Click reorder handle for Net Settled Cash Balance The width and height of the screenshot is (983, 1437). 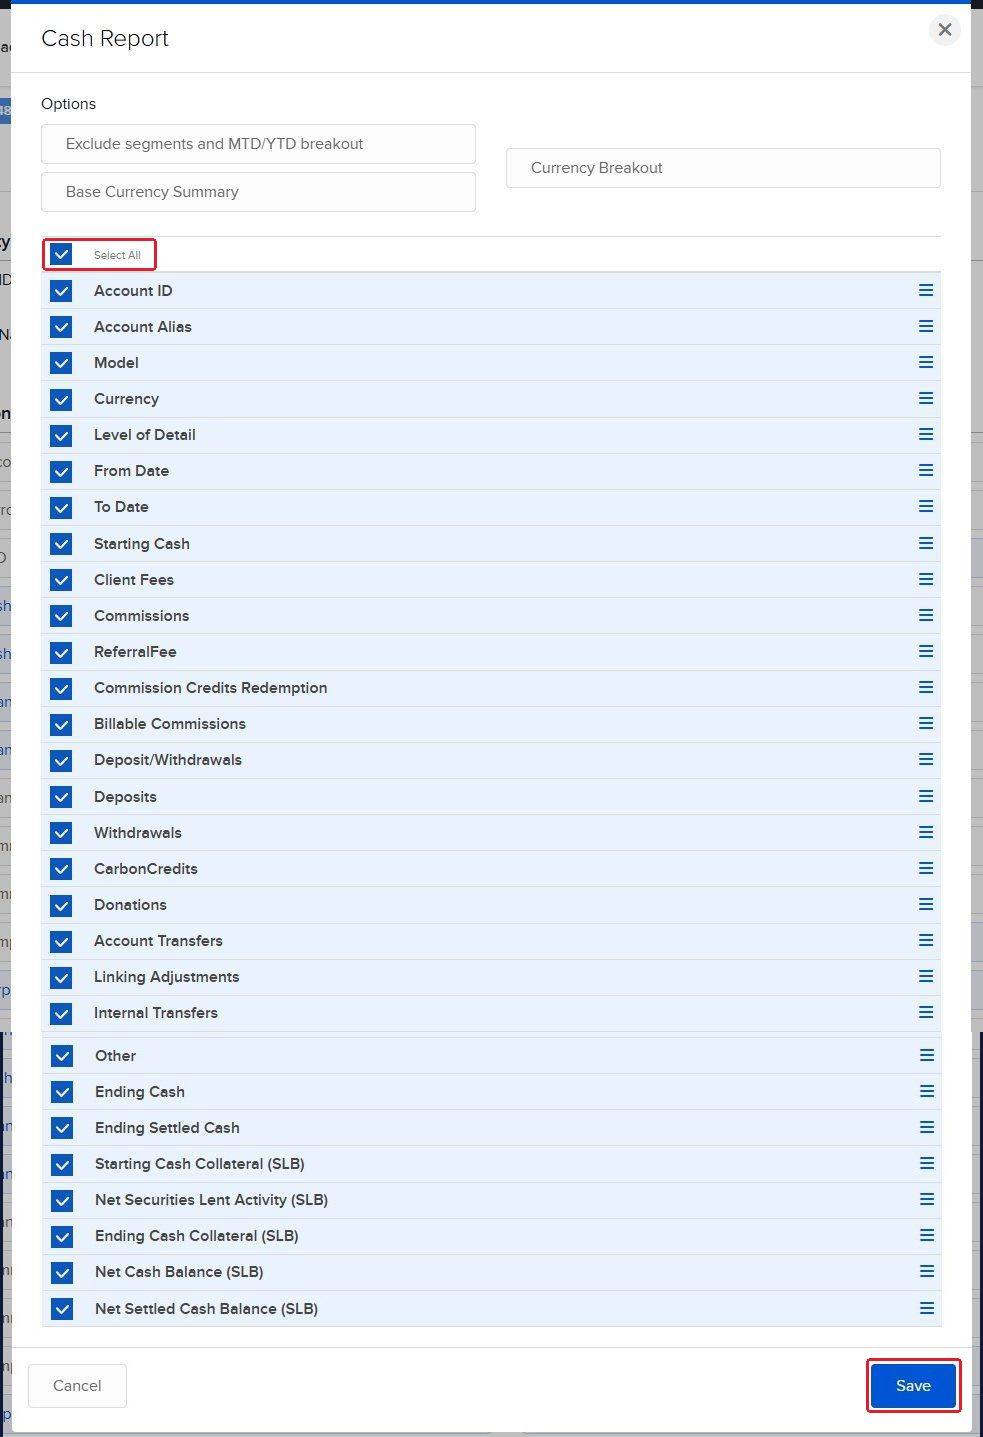coord(927,1308)
